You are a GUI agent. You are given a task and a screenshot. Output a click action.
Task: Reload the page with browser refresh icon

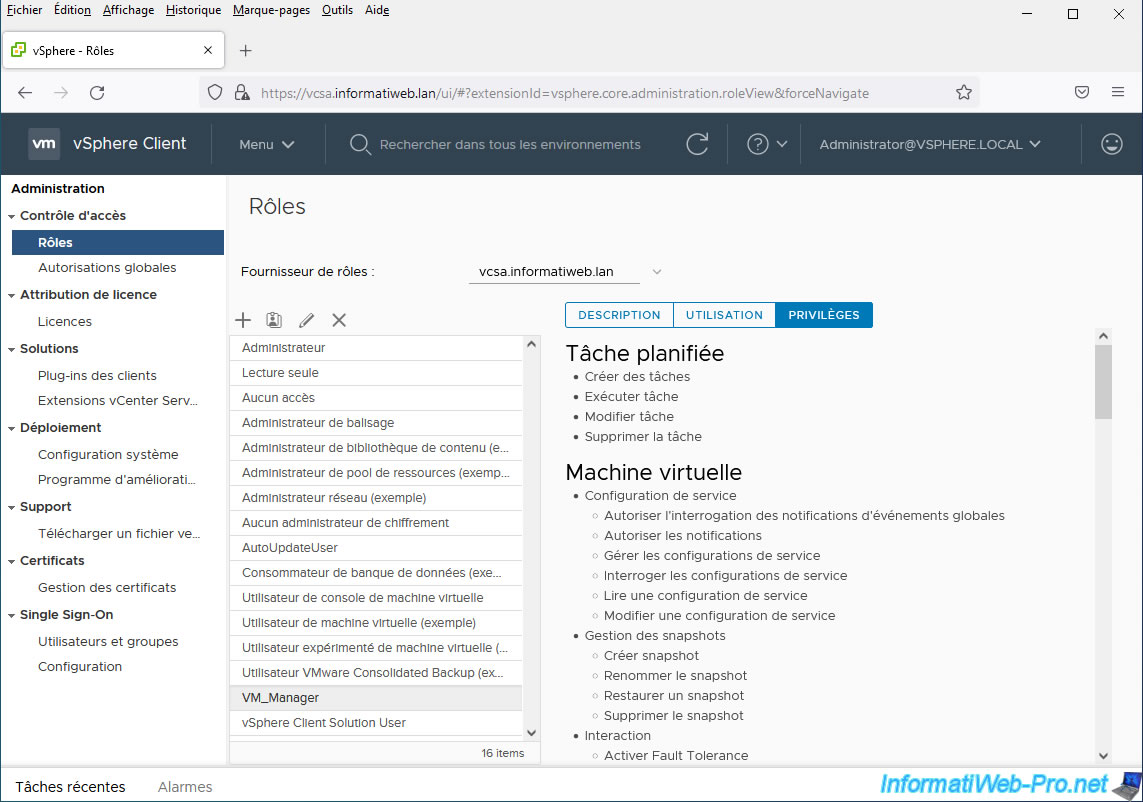click(x=97, y=93)
